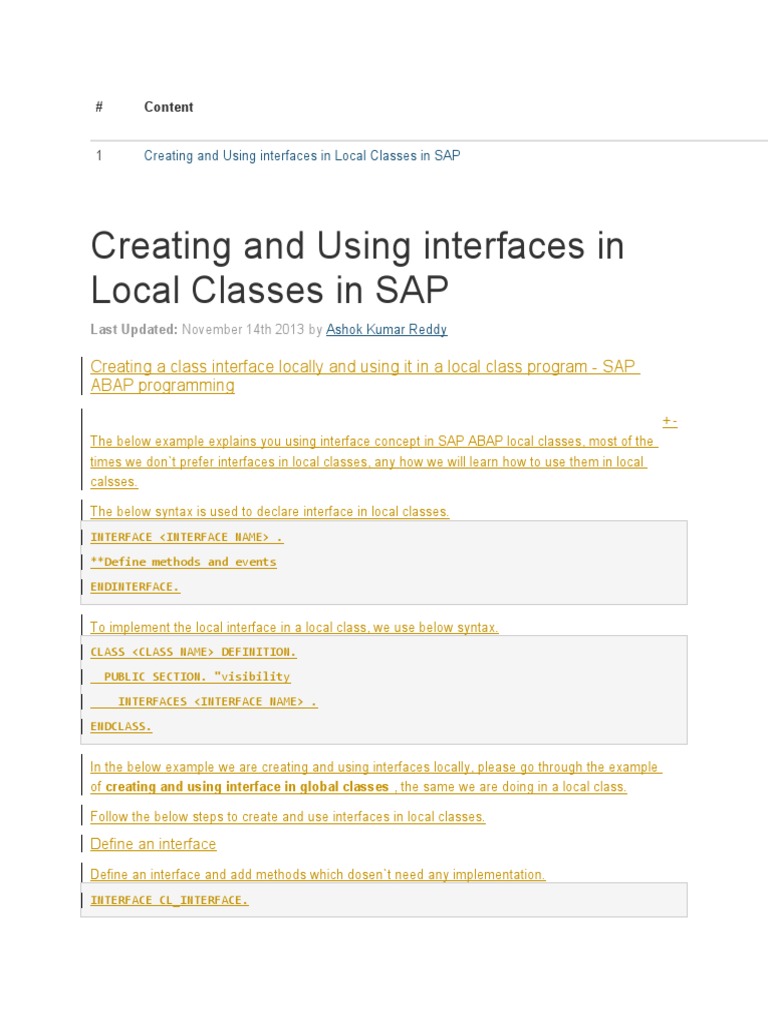
Task: Open 'creating and using interface in global classes' link
Action: (x=247, y=787)
